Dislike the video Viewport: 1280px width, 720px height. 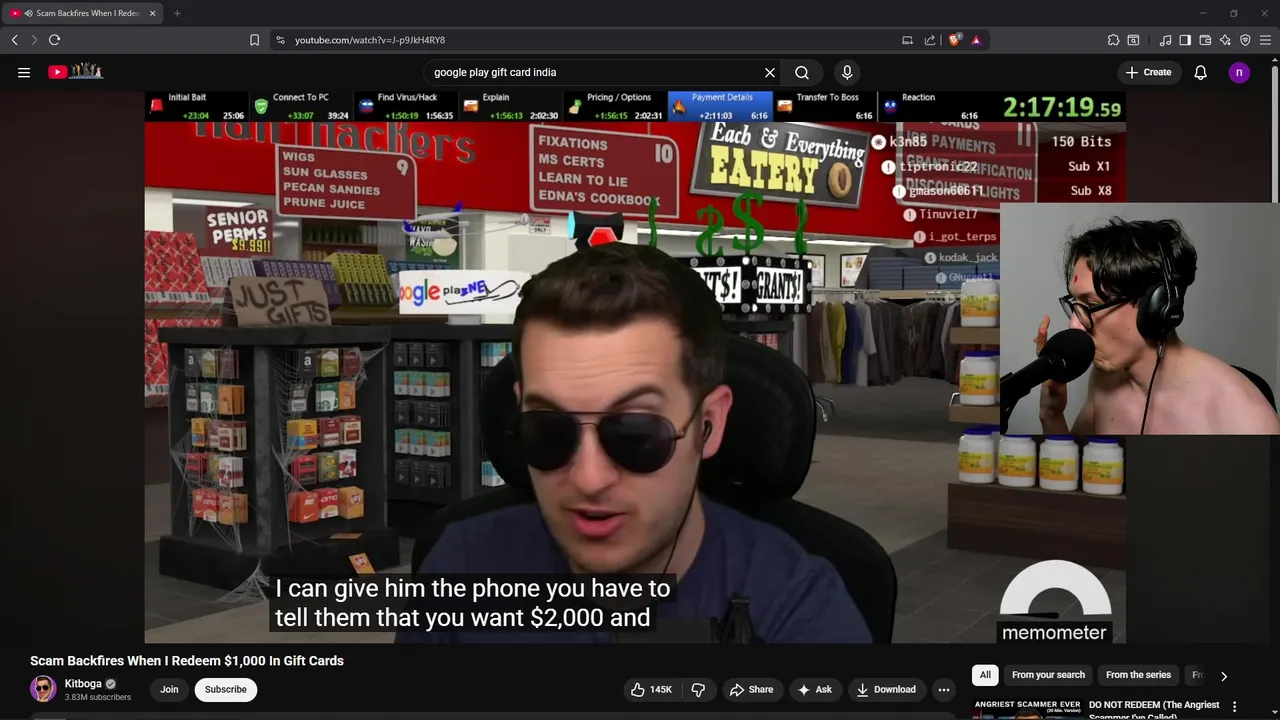pyautogui.click(x=698, y=689)
